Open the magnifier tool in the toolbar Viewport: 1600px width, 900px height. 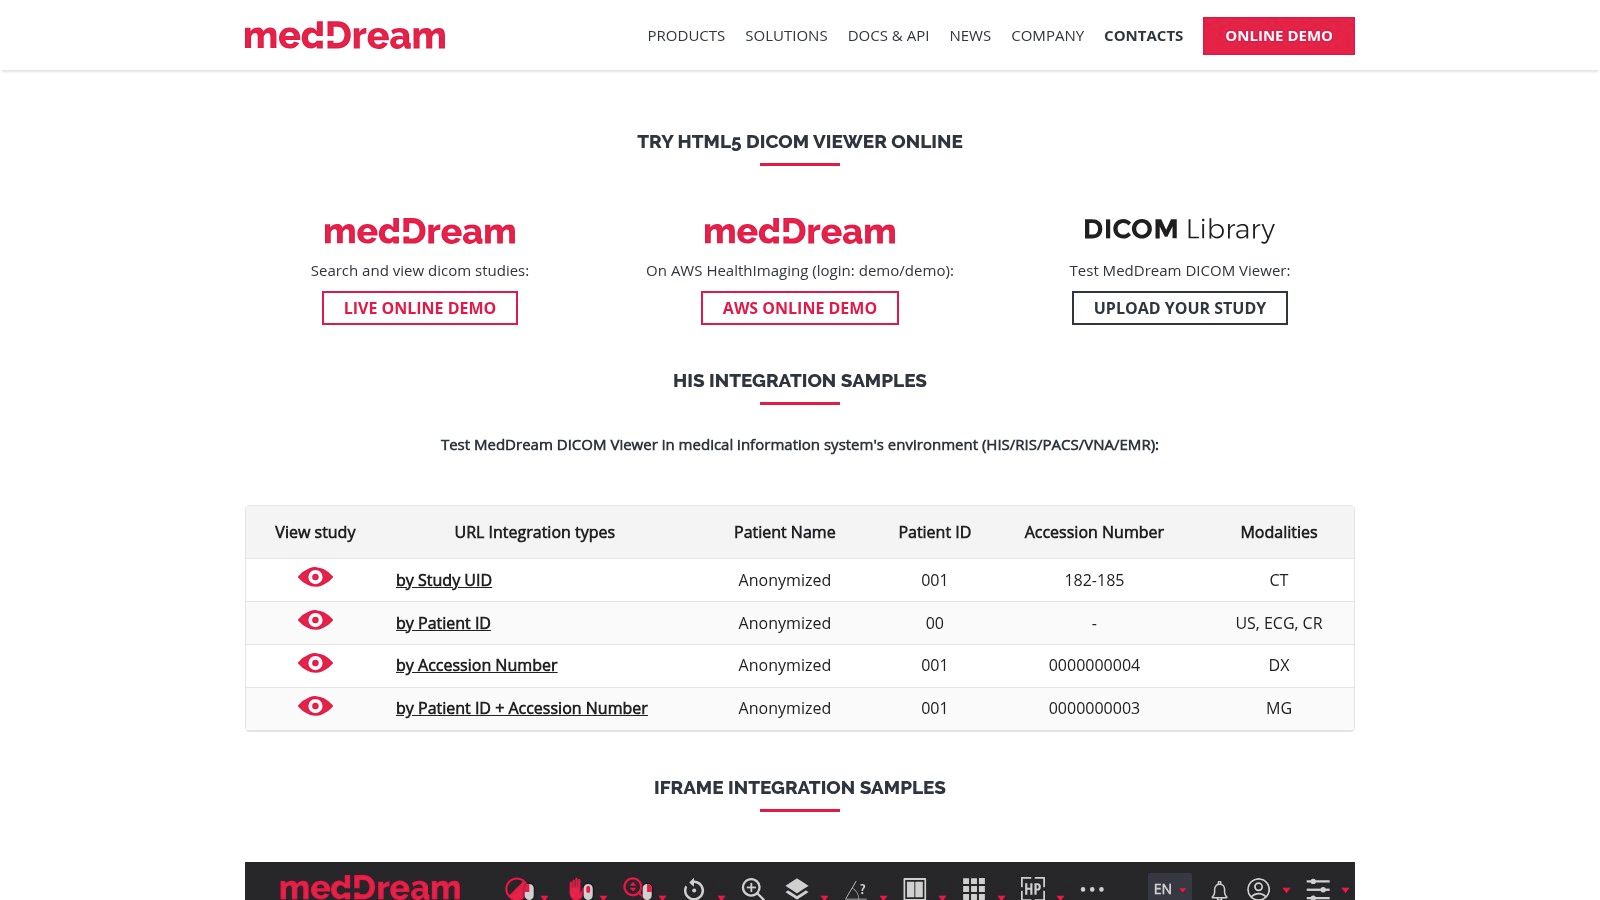(752, 887)
